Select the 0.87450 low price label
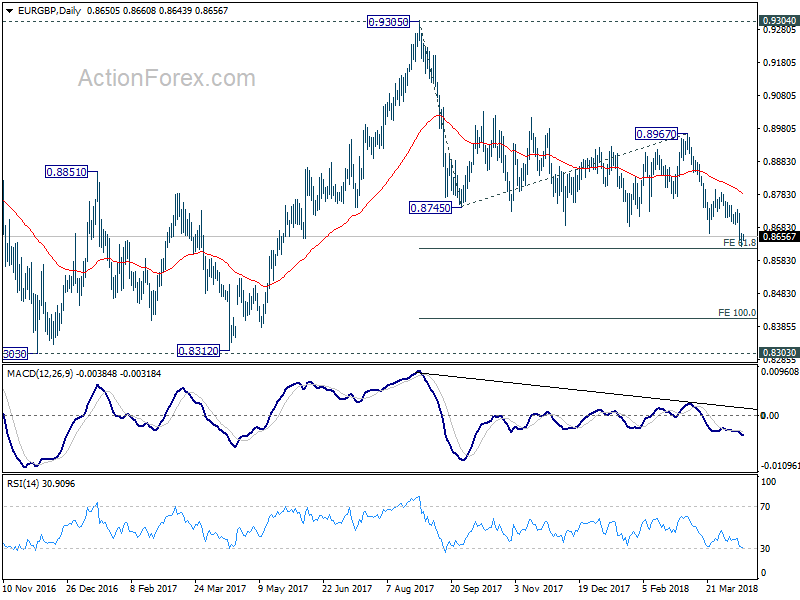 coord(431,208)
